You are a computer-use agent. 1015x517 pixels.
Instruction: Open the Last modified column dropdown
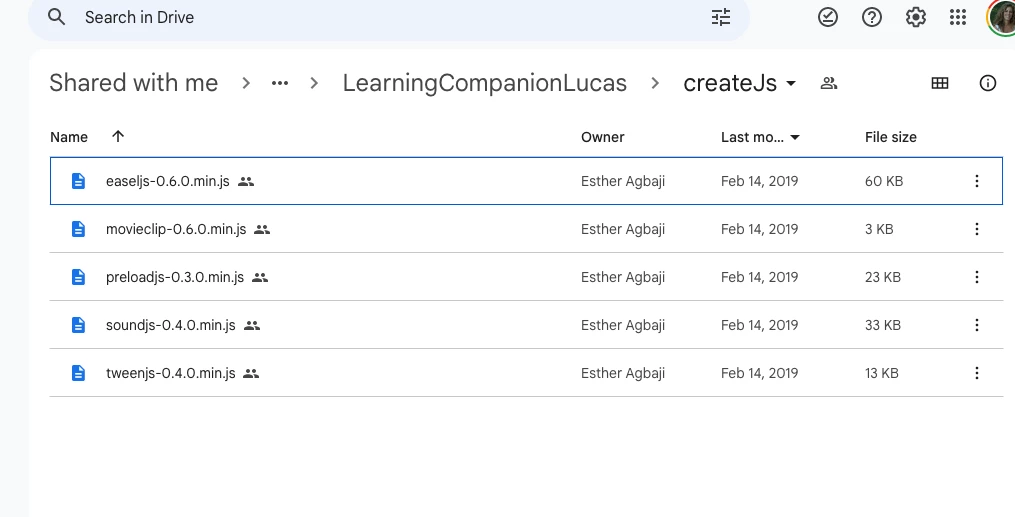coord(795,137)
